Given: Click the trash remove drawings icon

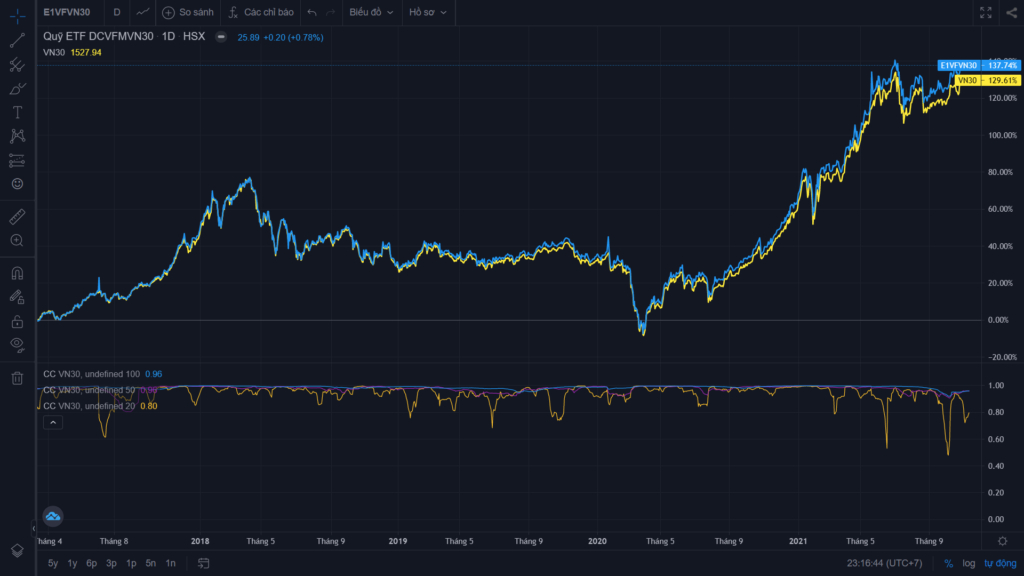Looking at the screenshot, I should click(x=17, y=378).
